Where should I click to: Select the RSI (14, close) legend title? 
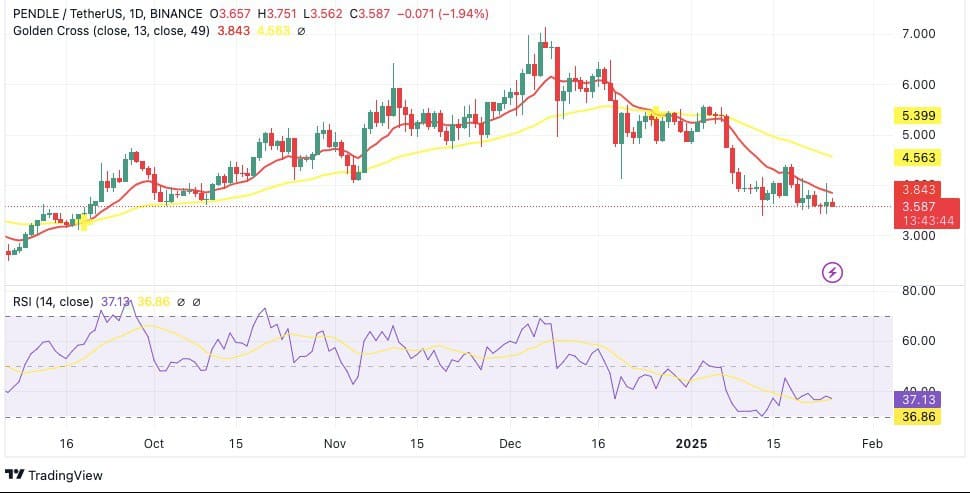tap(54, 301)
